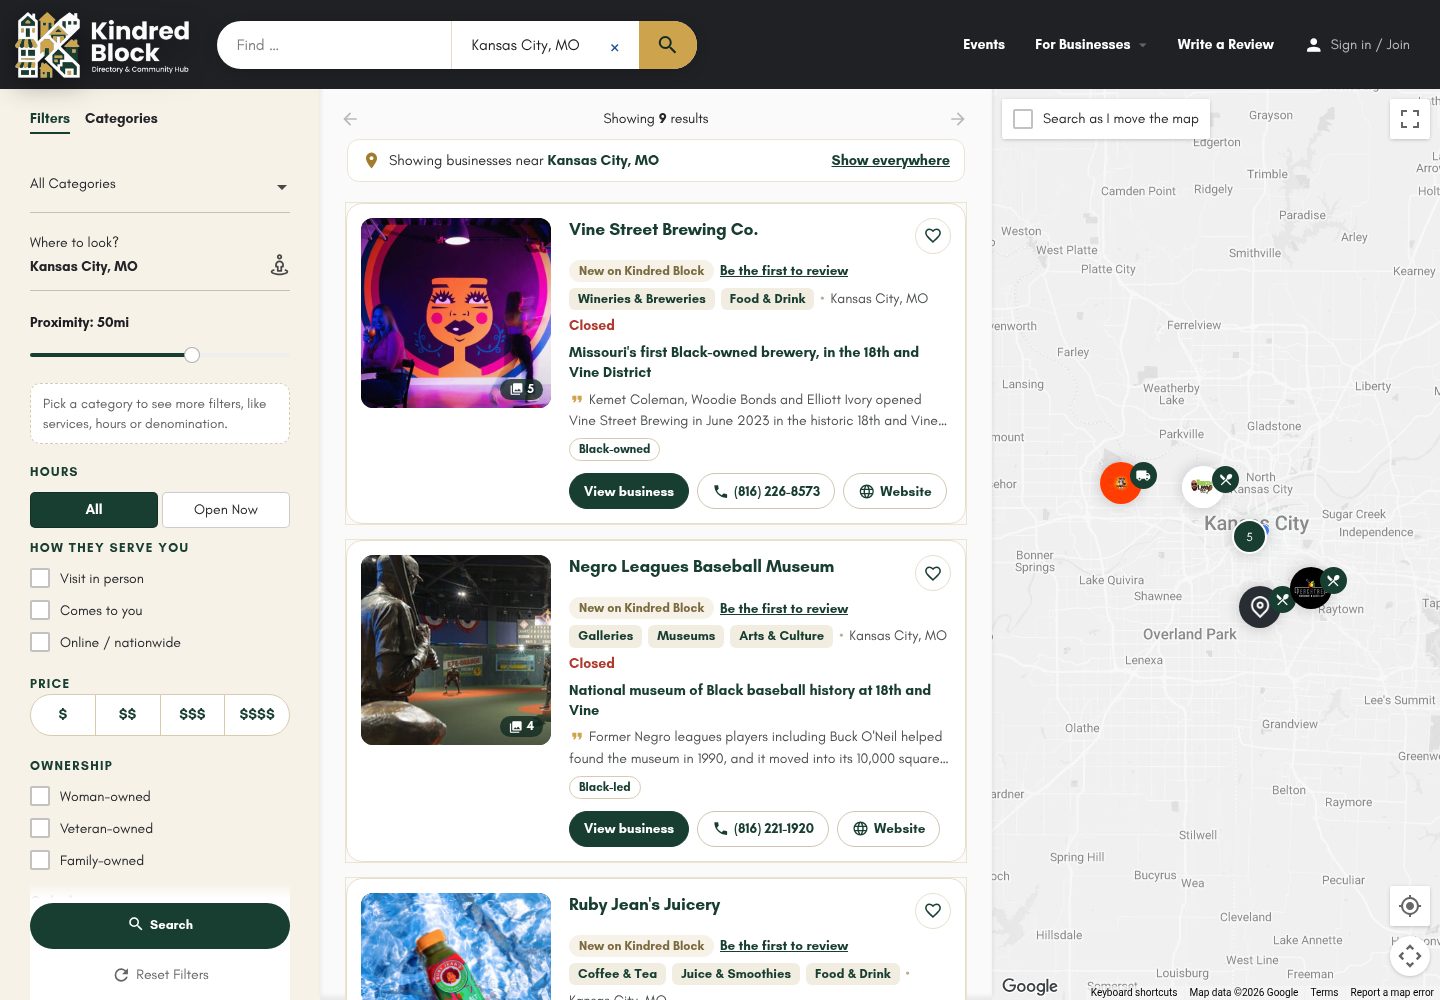Check Visit in person option

click(x=40, y=578)
